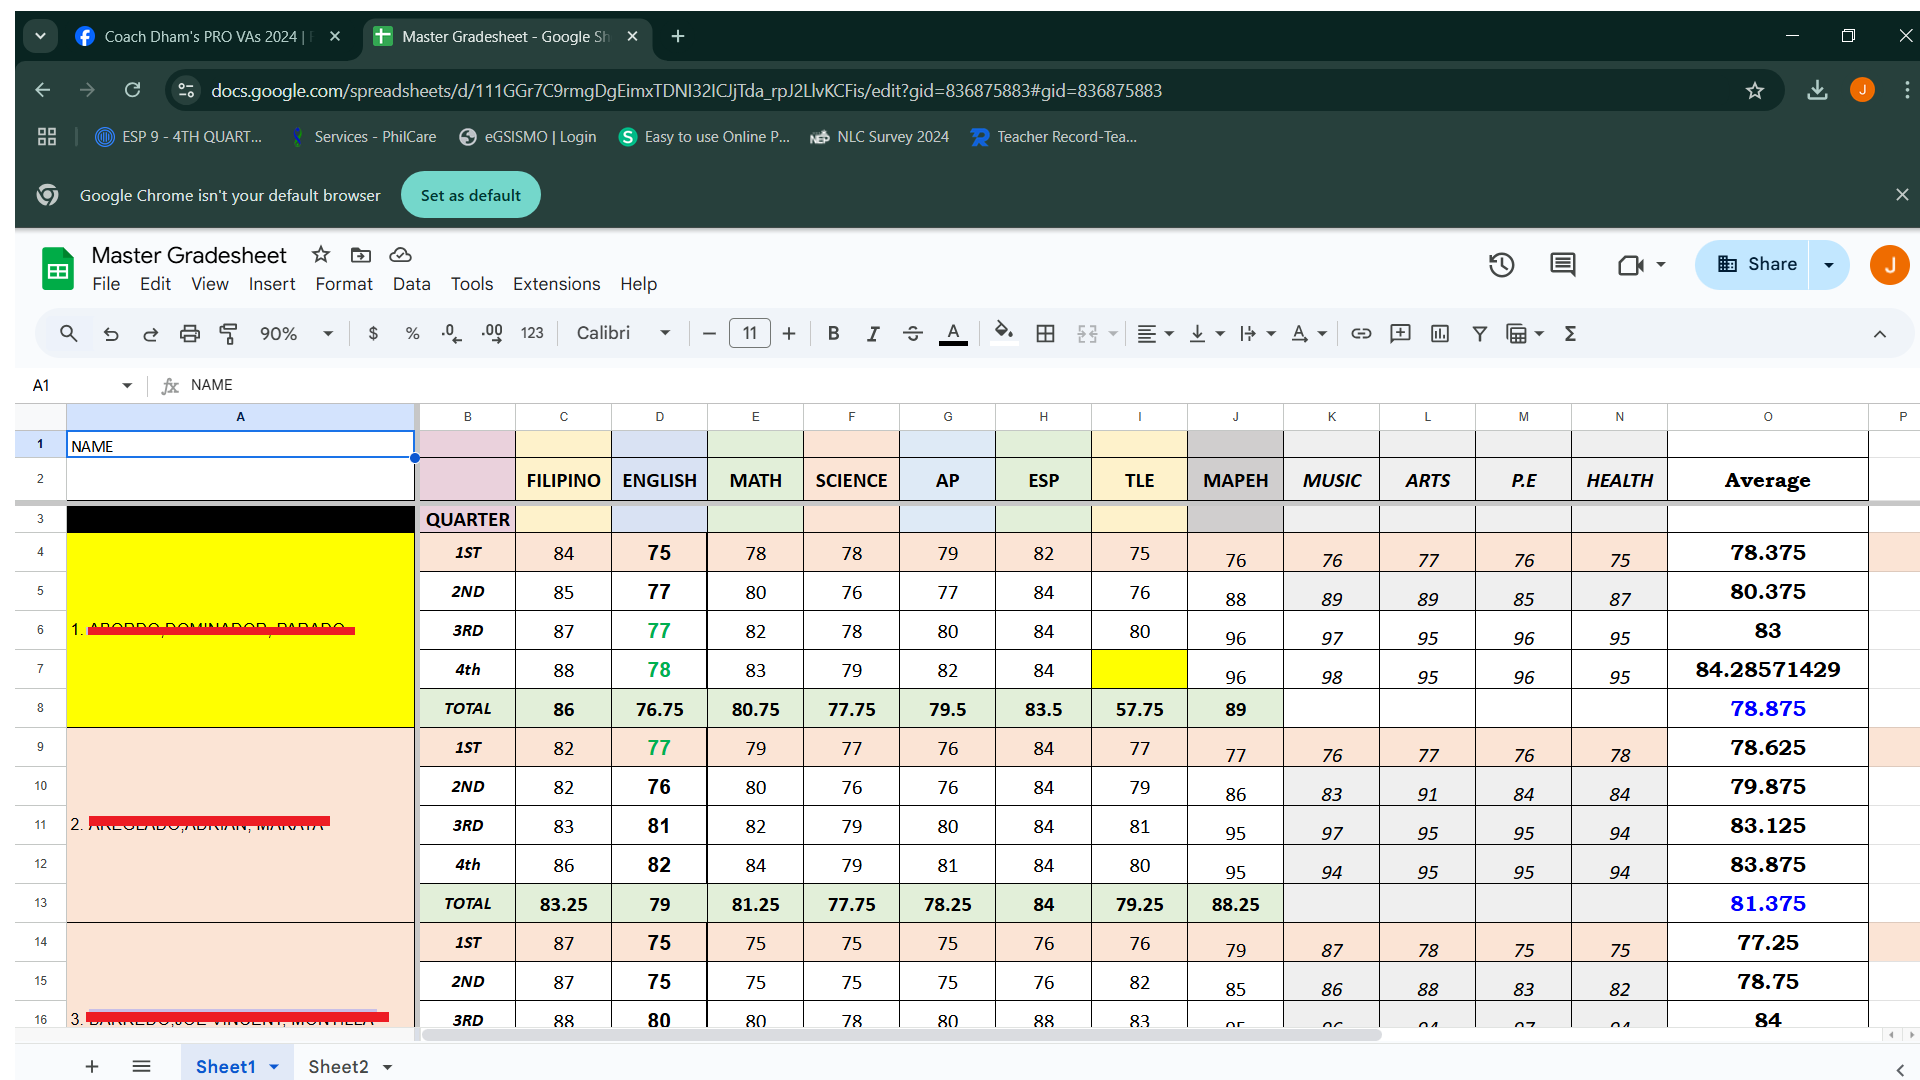The height and width of the screenshot is (1080, 1920).
Task: Click the font size input box
Action: point(749,334)
